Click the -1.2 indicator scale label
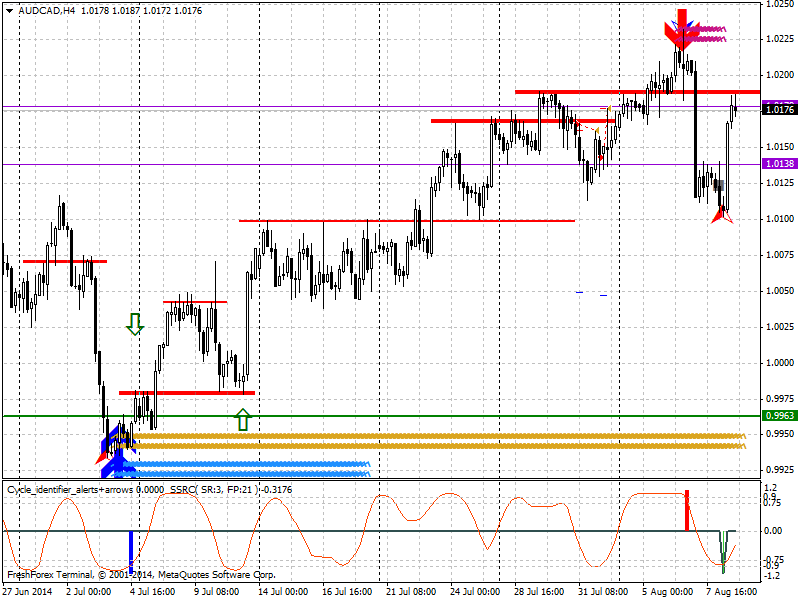The image size is (800, 600). (770, 576)
